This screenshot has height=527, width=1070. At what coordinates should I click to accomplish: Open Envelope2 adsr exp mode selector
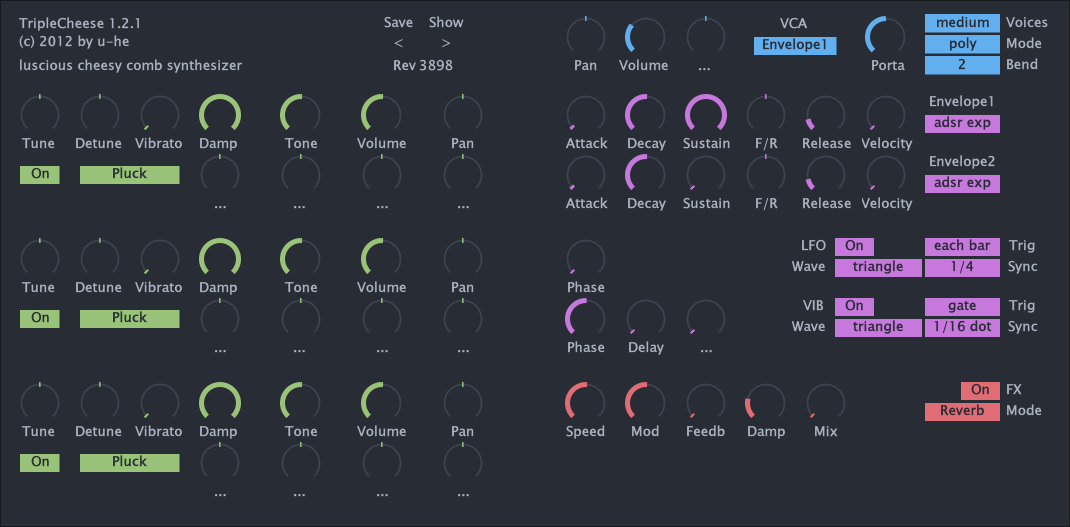point(962,184)
